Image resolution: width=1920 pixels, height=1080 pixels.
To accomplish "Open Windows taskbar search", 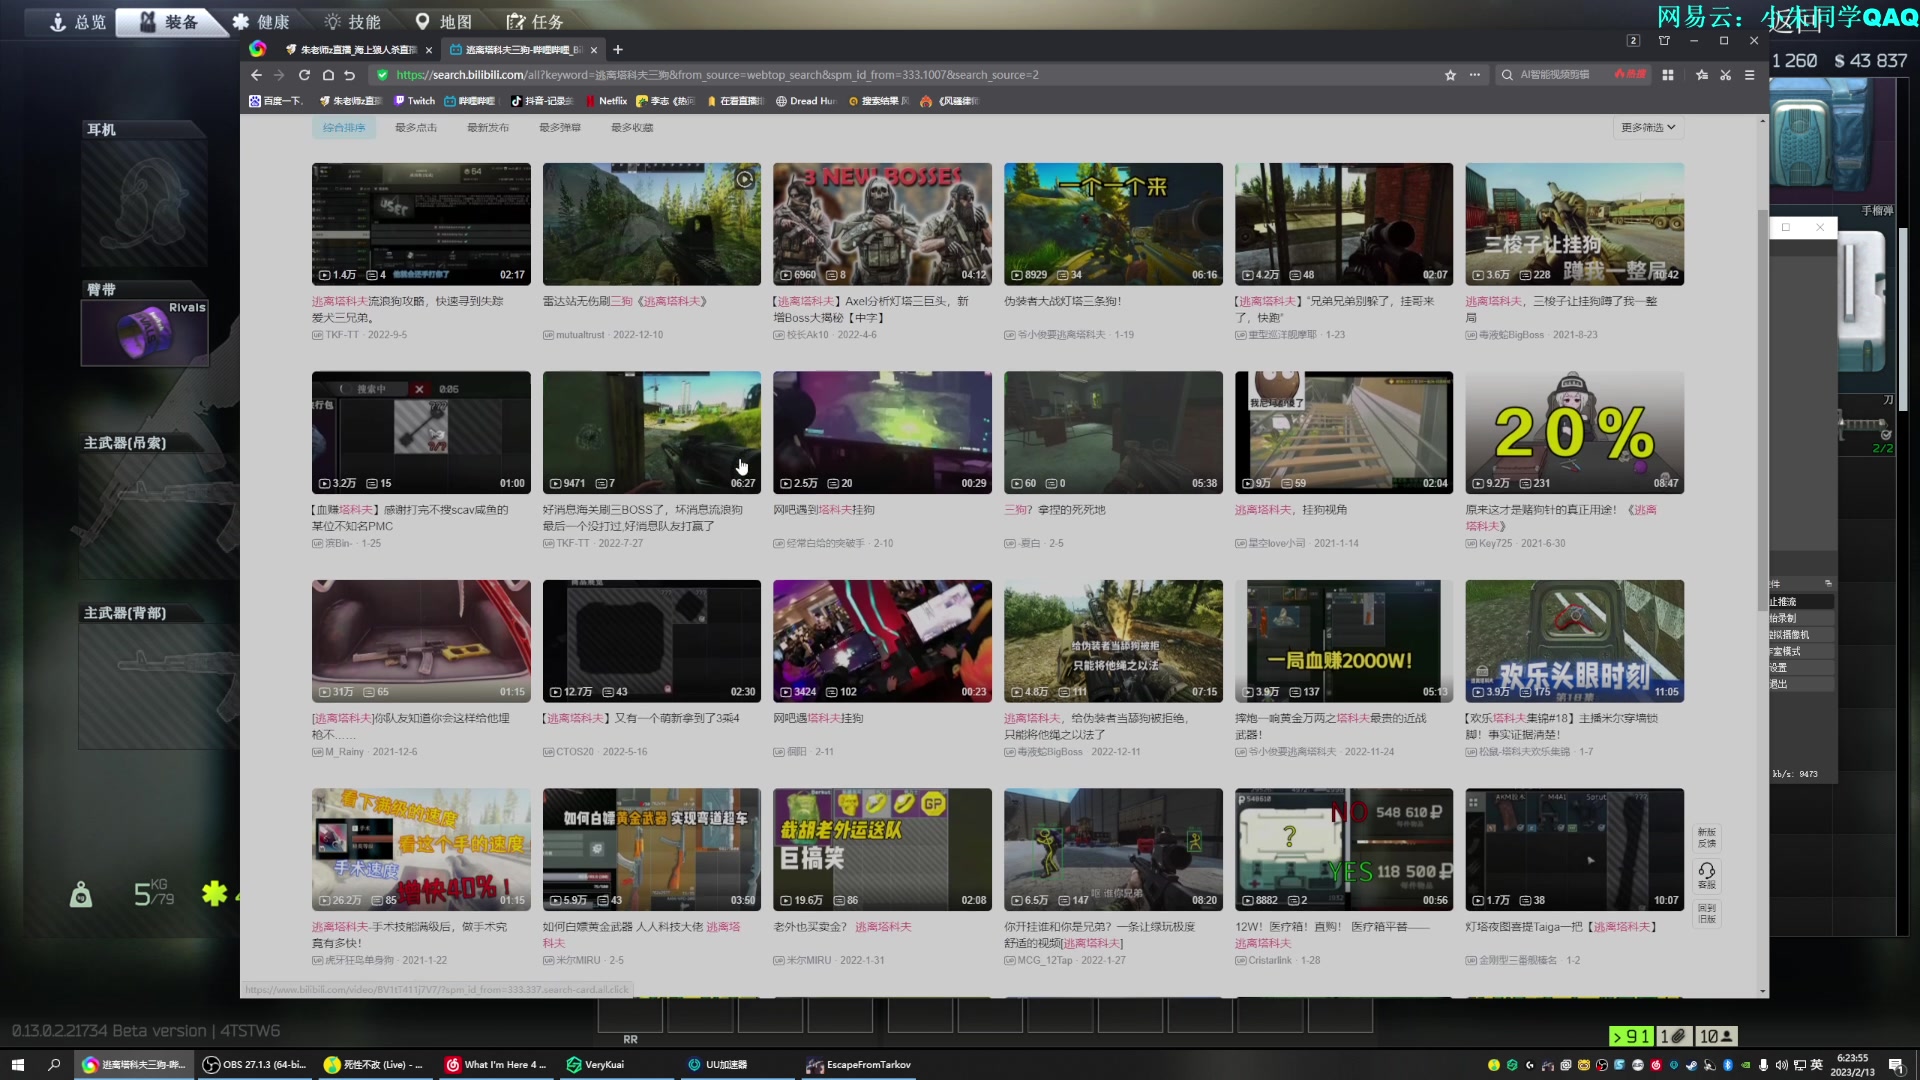I will 54,1065.
